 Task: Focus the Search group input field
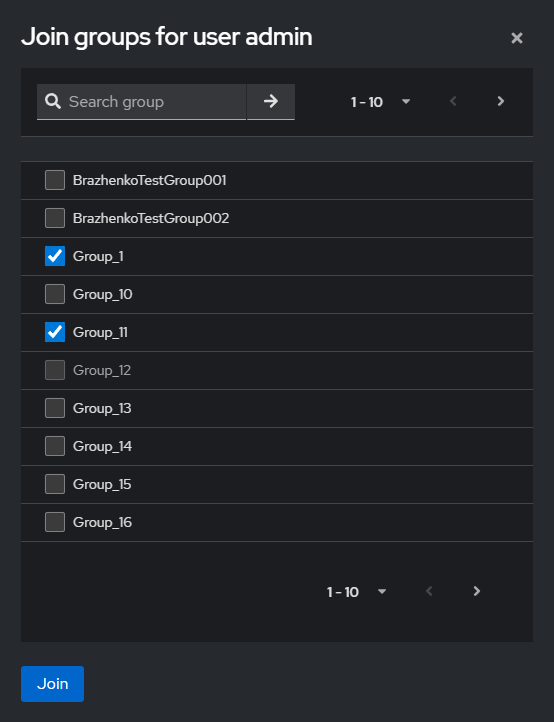click(156, 102)
